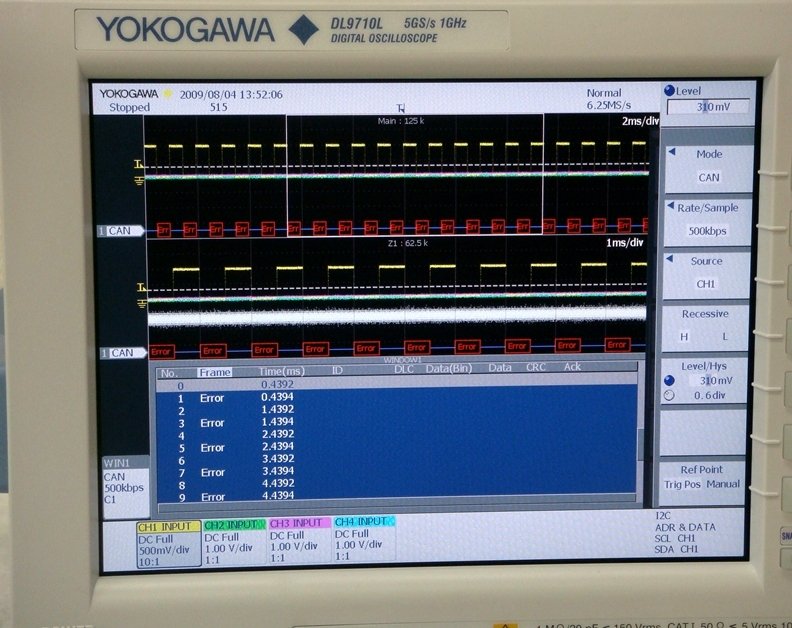Select Error row at 3.4394 ms
This screenshot has height=628, width=792.
click(x=397, y=471)
